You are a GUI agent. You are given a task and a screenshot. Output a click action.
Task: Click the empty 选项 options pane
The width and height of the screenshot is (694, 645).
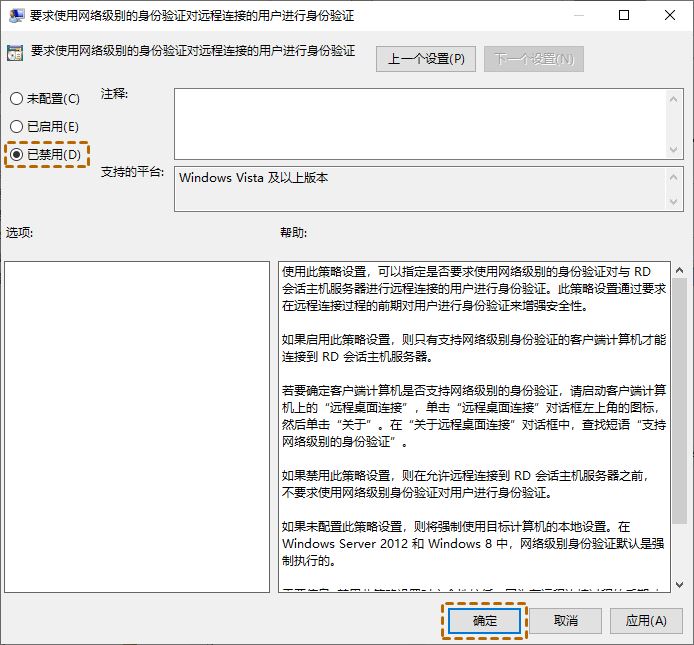click(x=137, y=427)
